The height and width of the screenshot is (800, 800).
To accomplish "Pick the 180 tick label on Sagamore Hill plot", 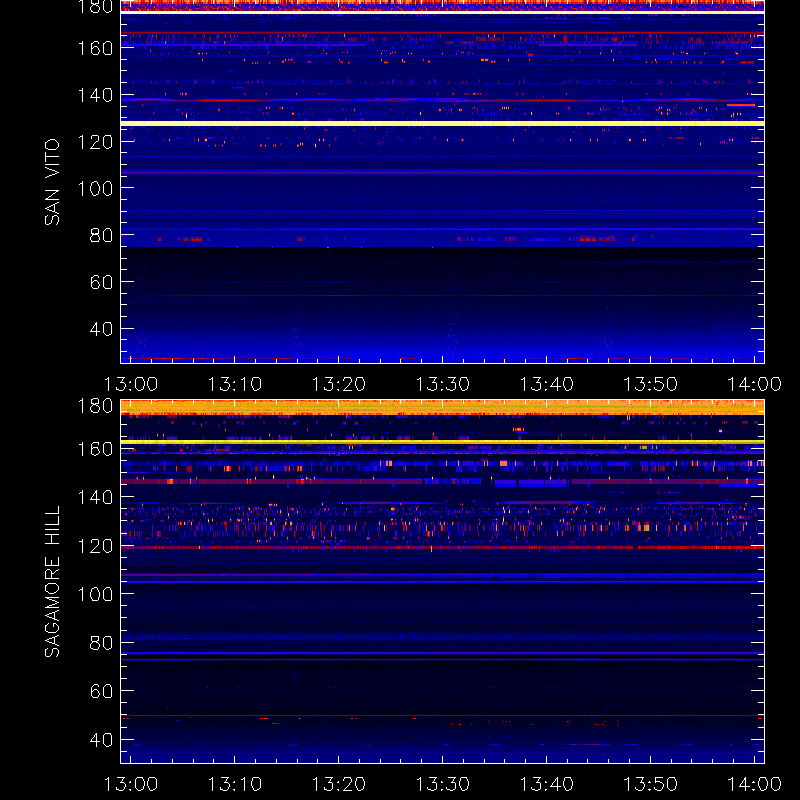I will pos(95,406).
